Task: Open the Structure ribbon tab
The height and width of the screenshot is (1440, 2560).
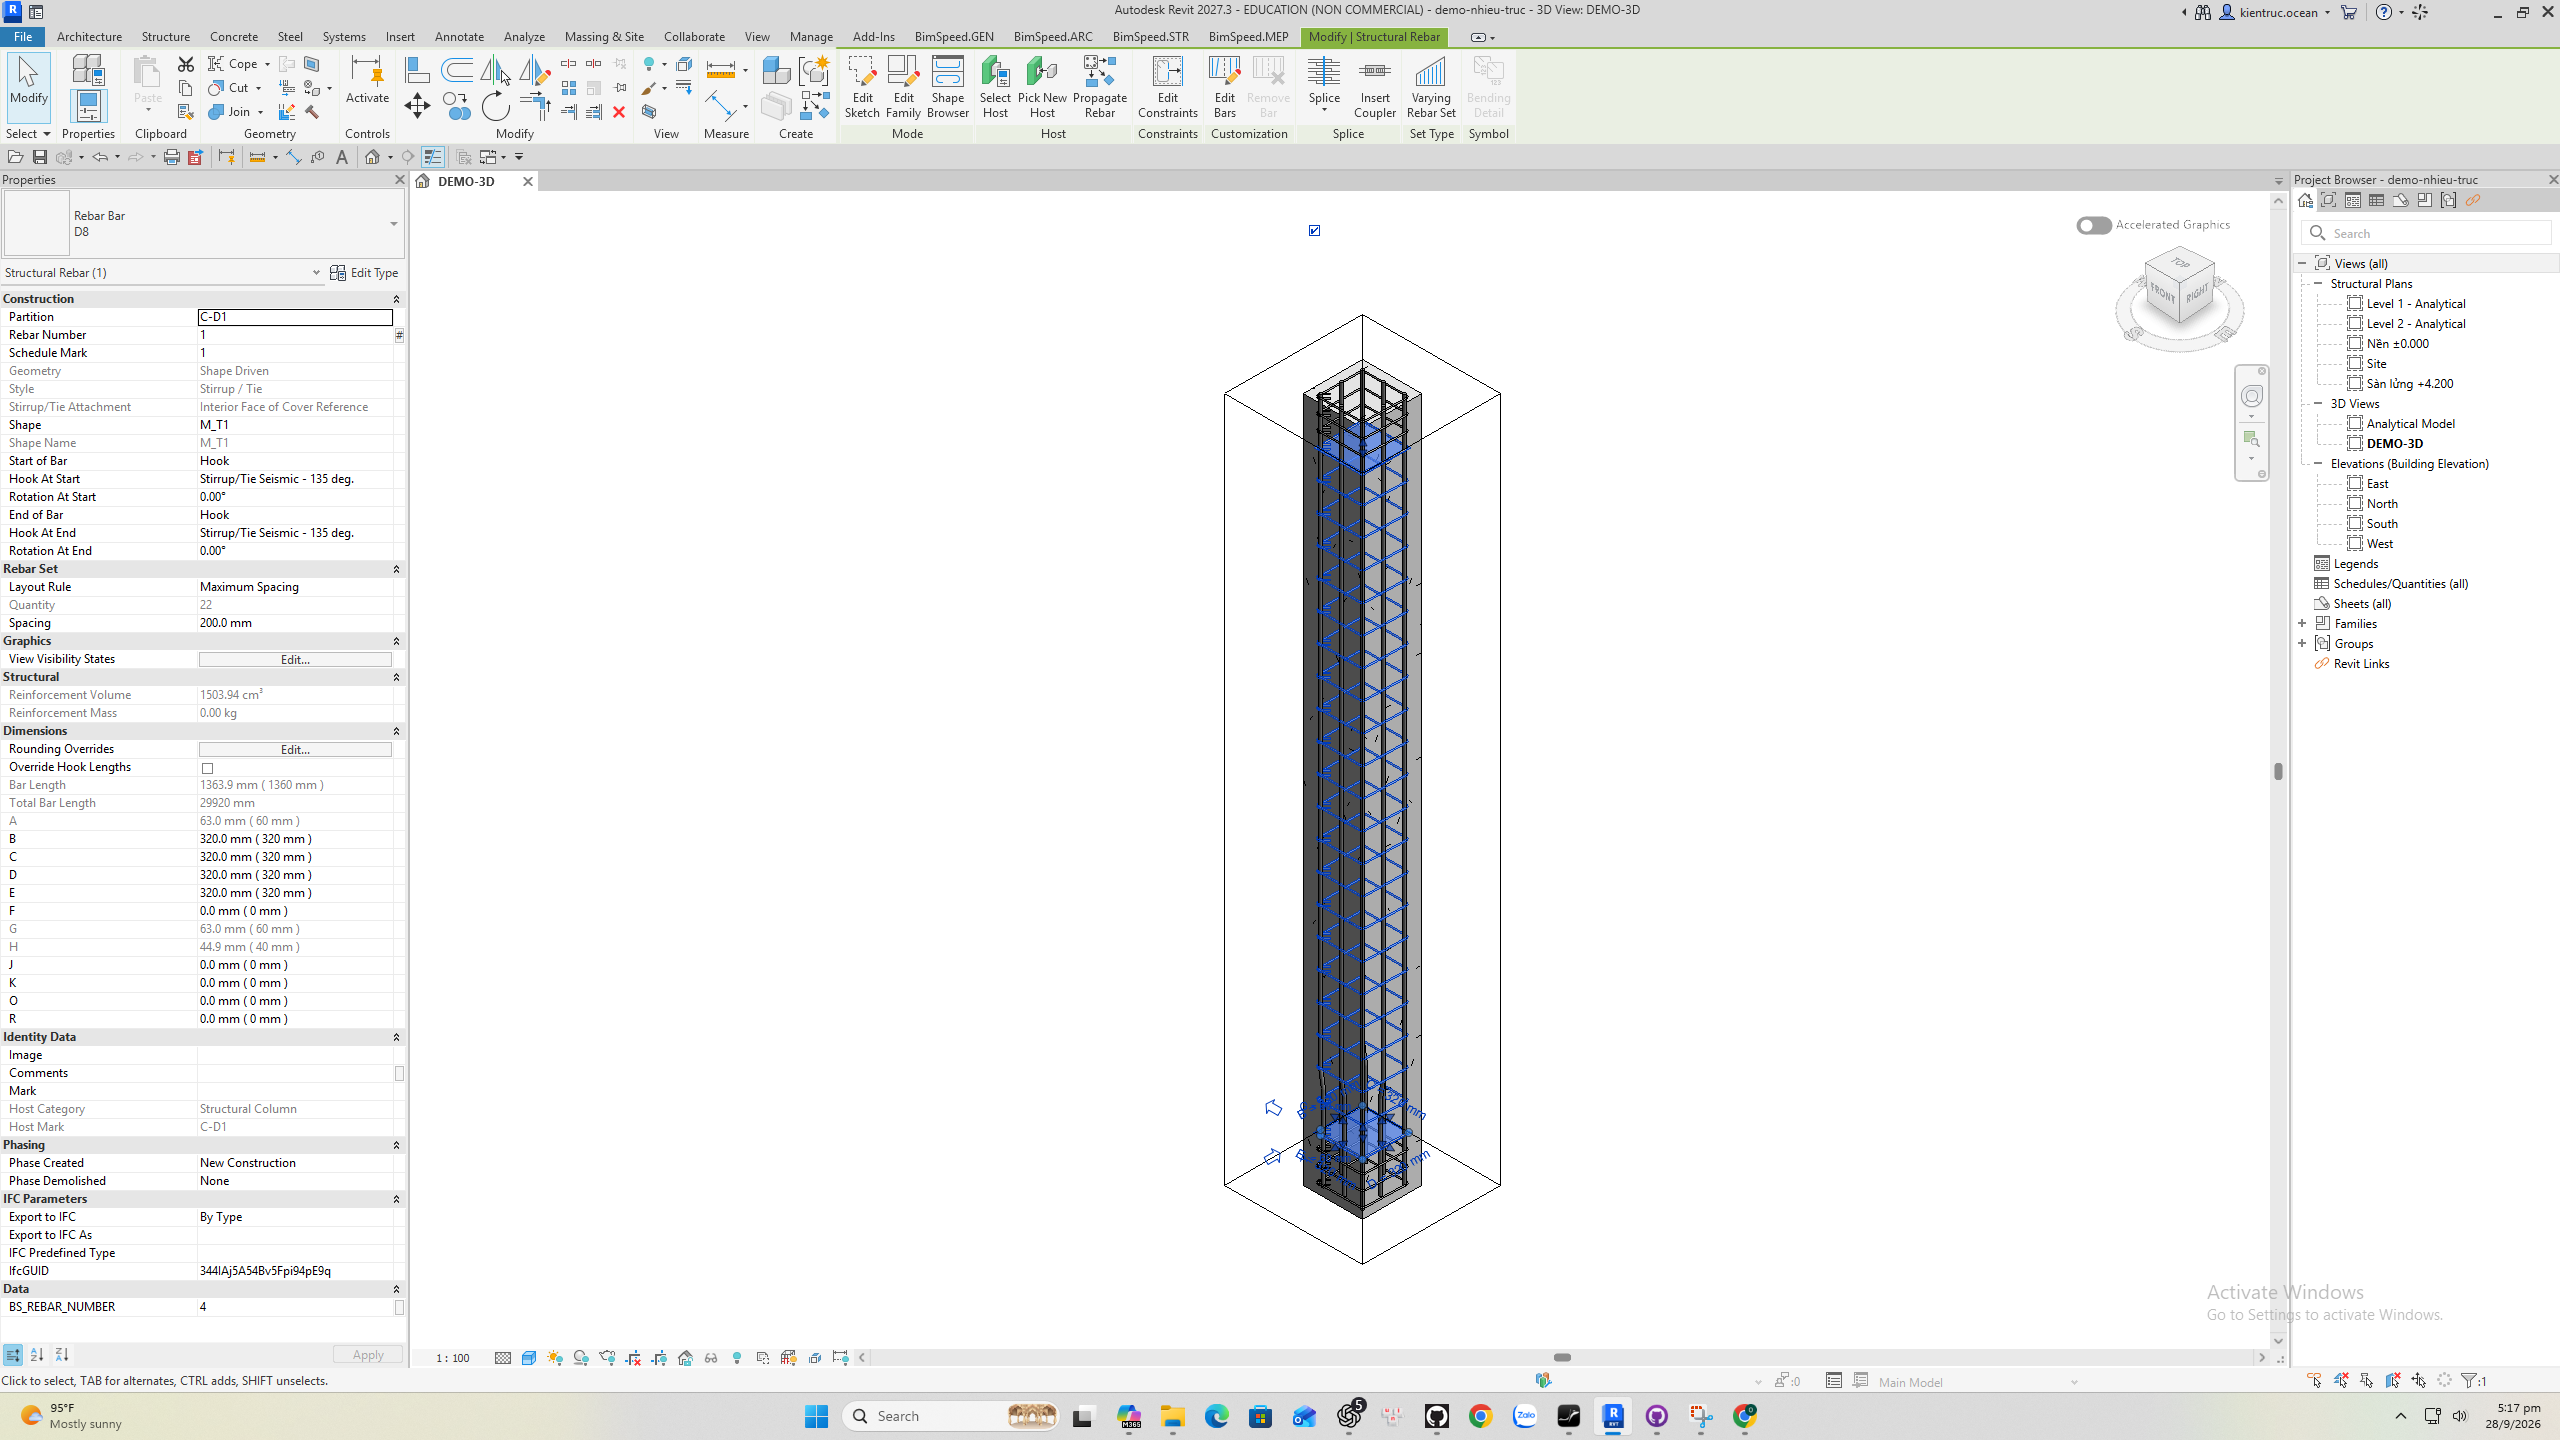Action: pyautogui.click(x=166, y=37)
